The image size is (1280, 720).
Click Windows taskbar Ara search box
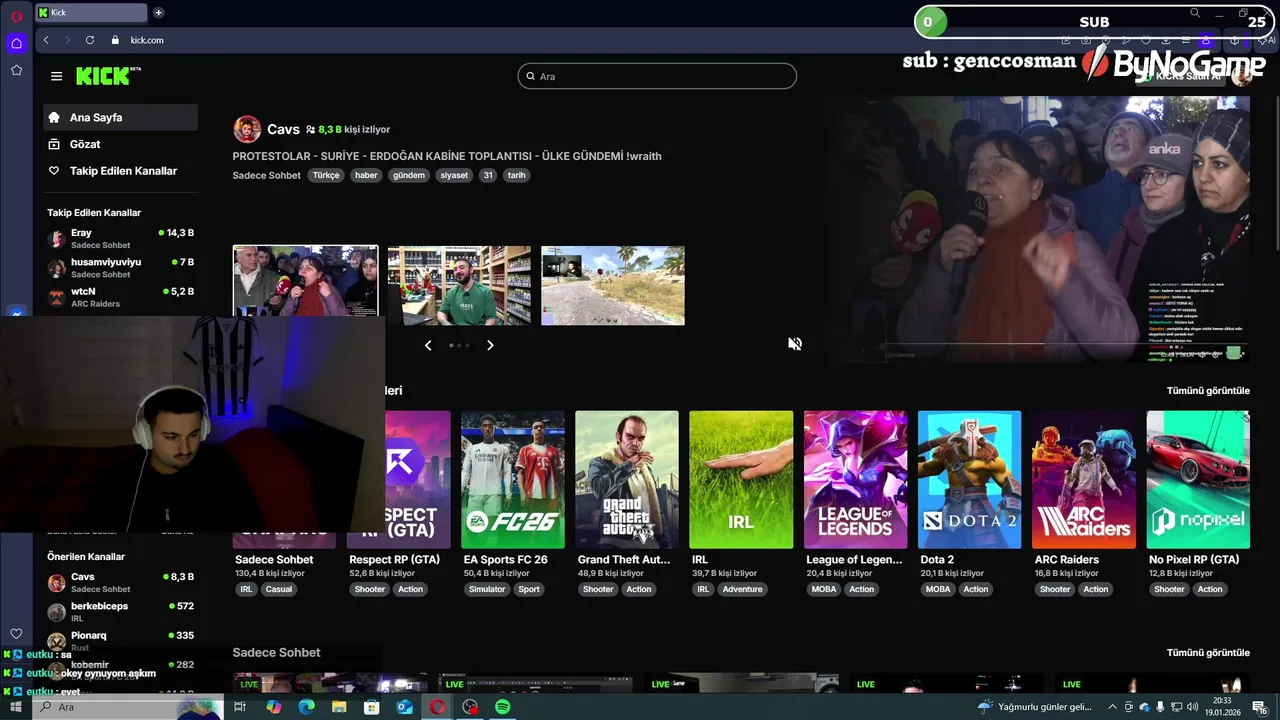click(x=128, y=707)
